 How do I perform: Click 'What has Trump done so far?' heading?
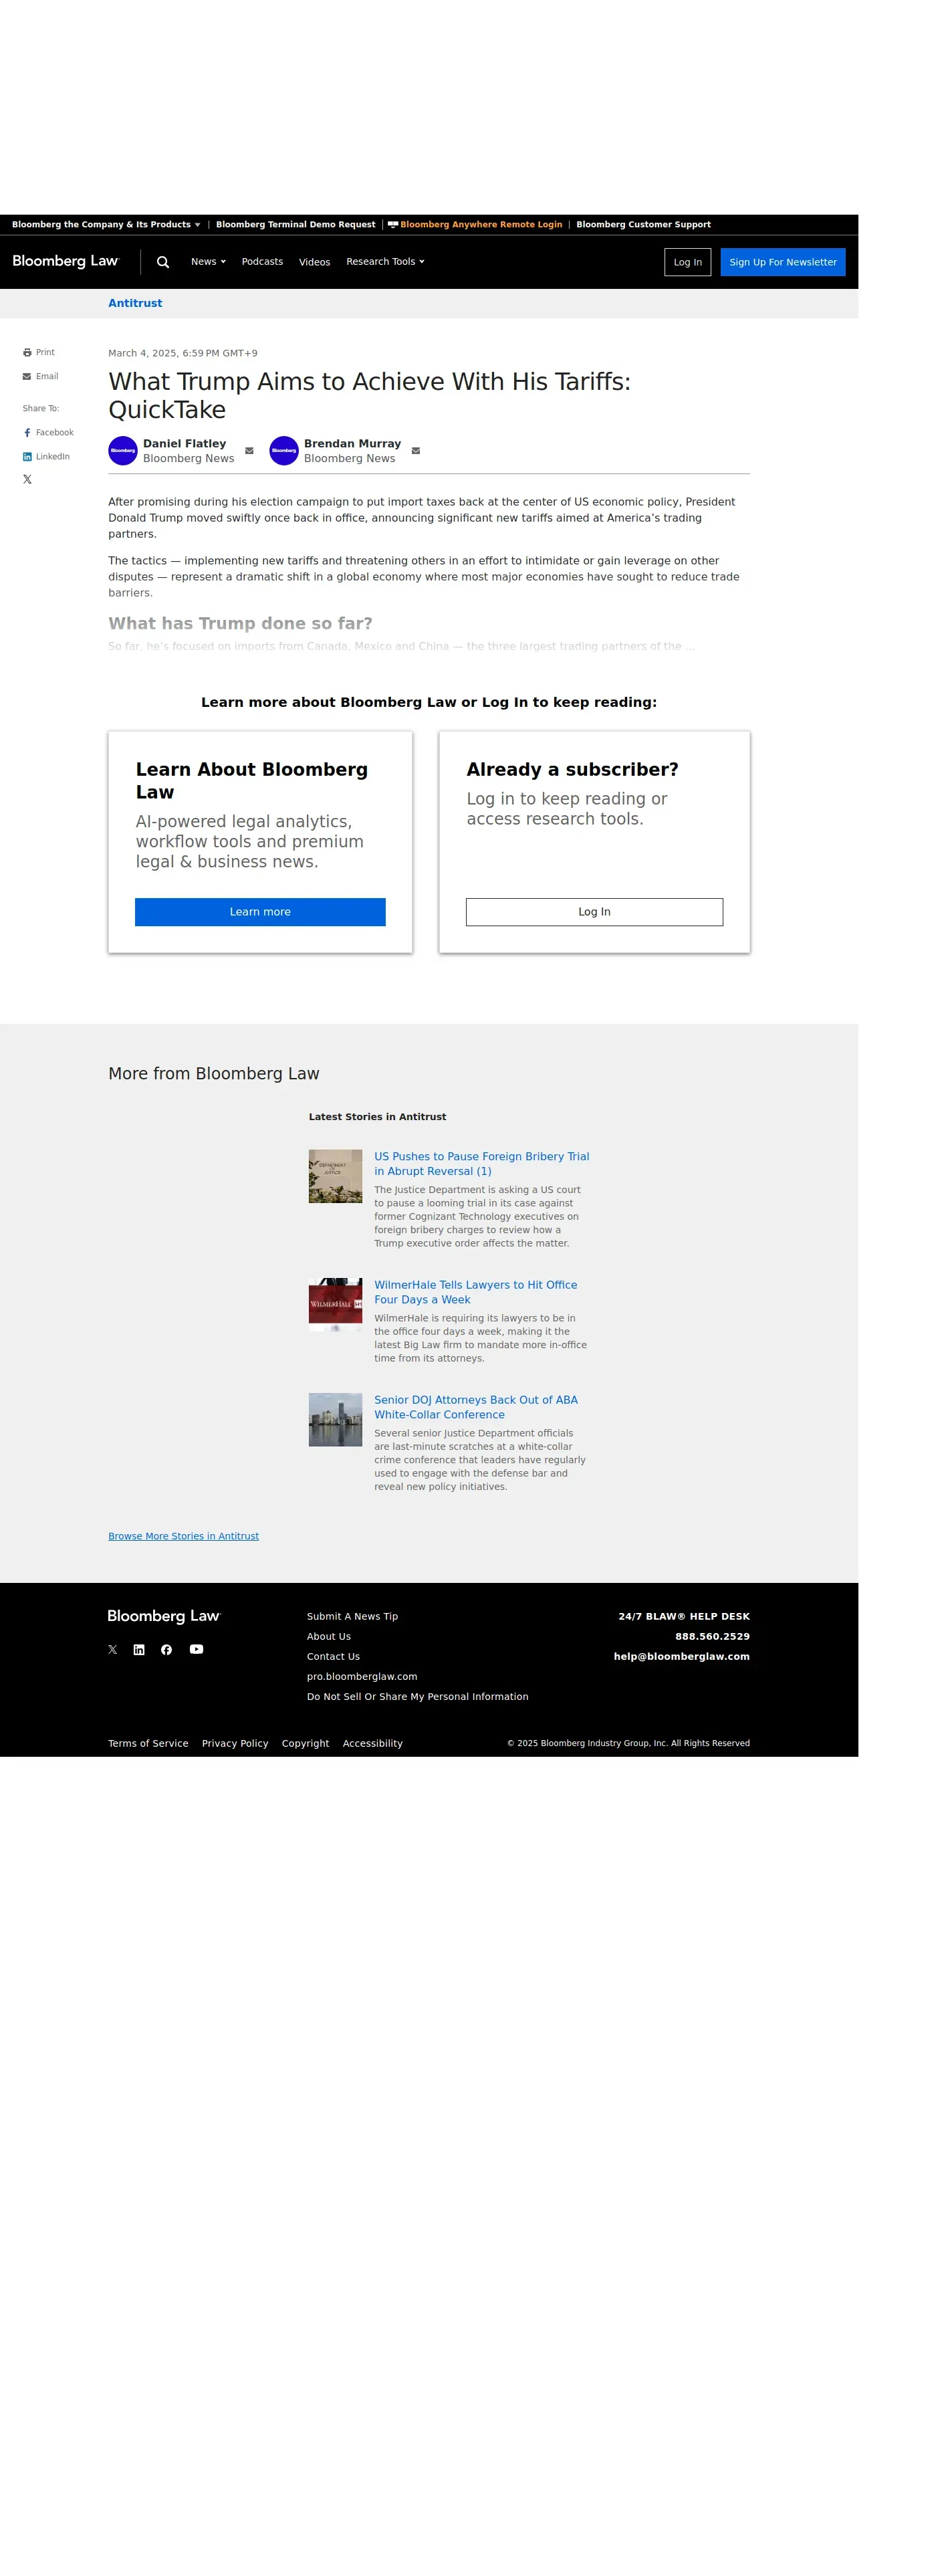240,623
